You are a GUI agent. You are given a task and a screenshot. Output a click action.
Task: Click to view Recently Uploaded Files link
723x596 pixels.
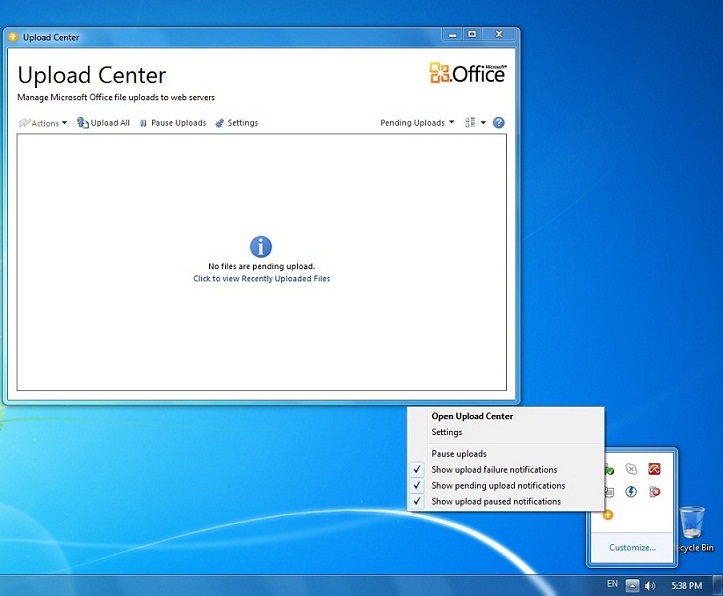261,279
